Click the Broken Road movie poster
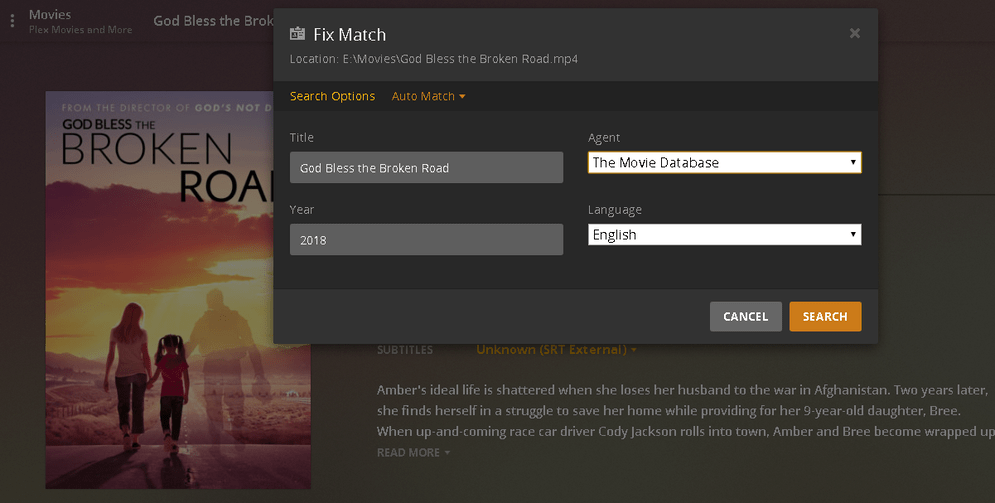995x503 pixels. click(178, 290)
